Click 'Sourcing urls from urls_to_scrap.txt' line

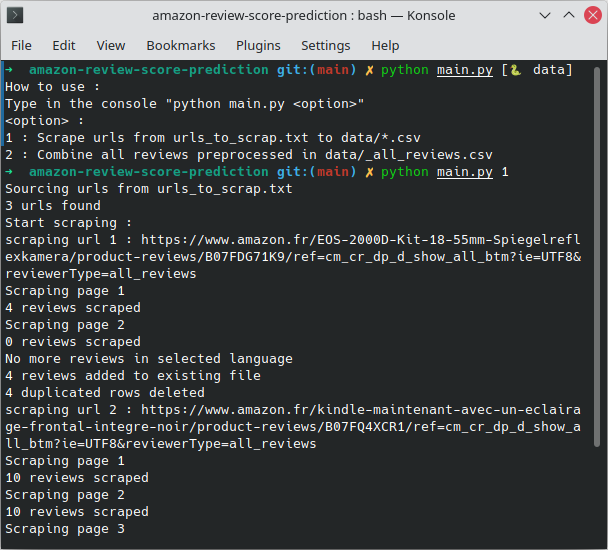[149, 189]
